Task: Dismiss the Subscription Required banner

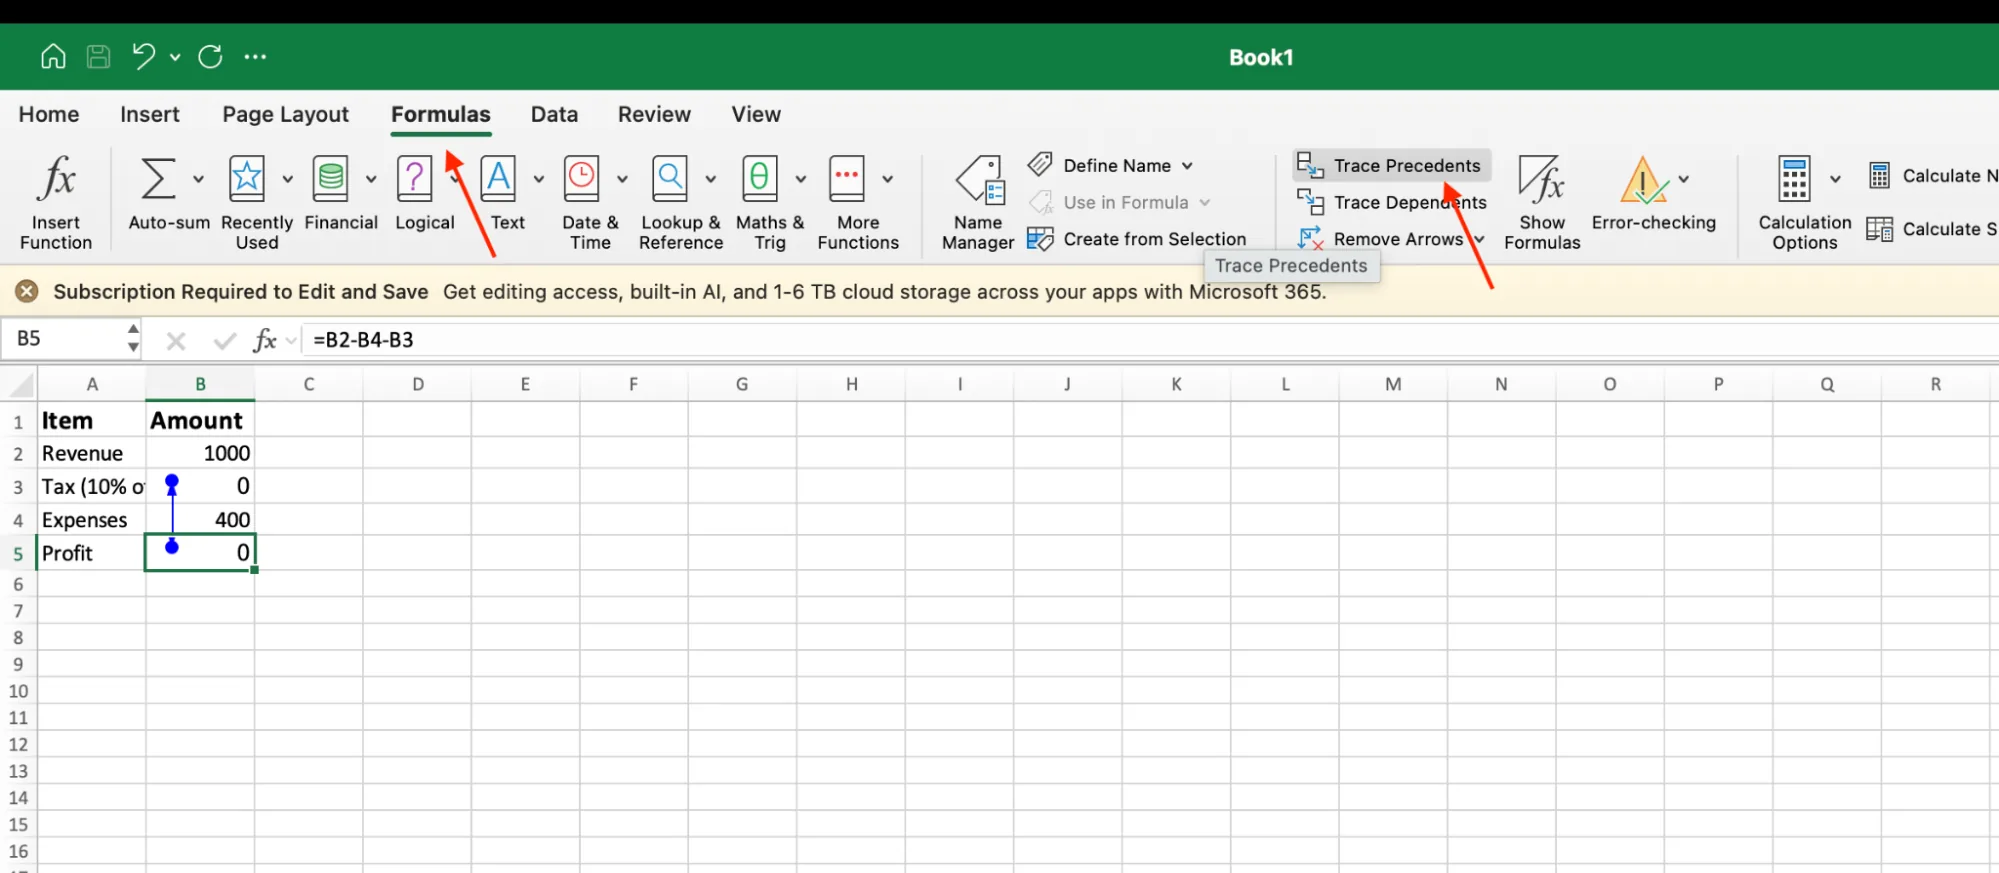Action: click(27, 291)
